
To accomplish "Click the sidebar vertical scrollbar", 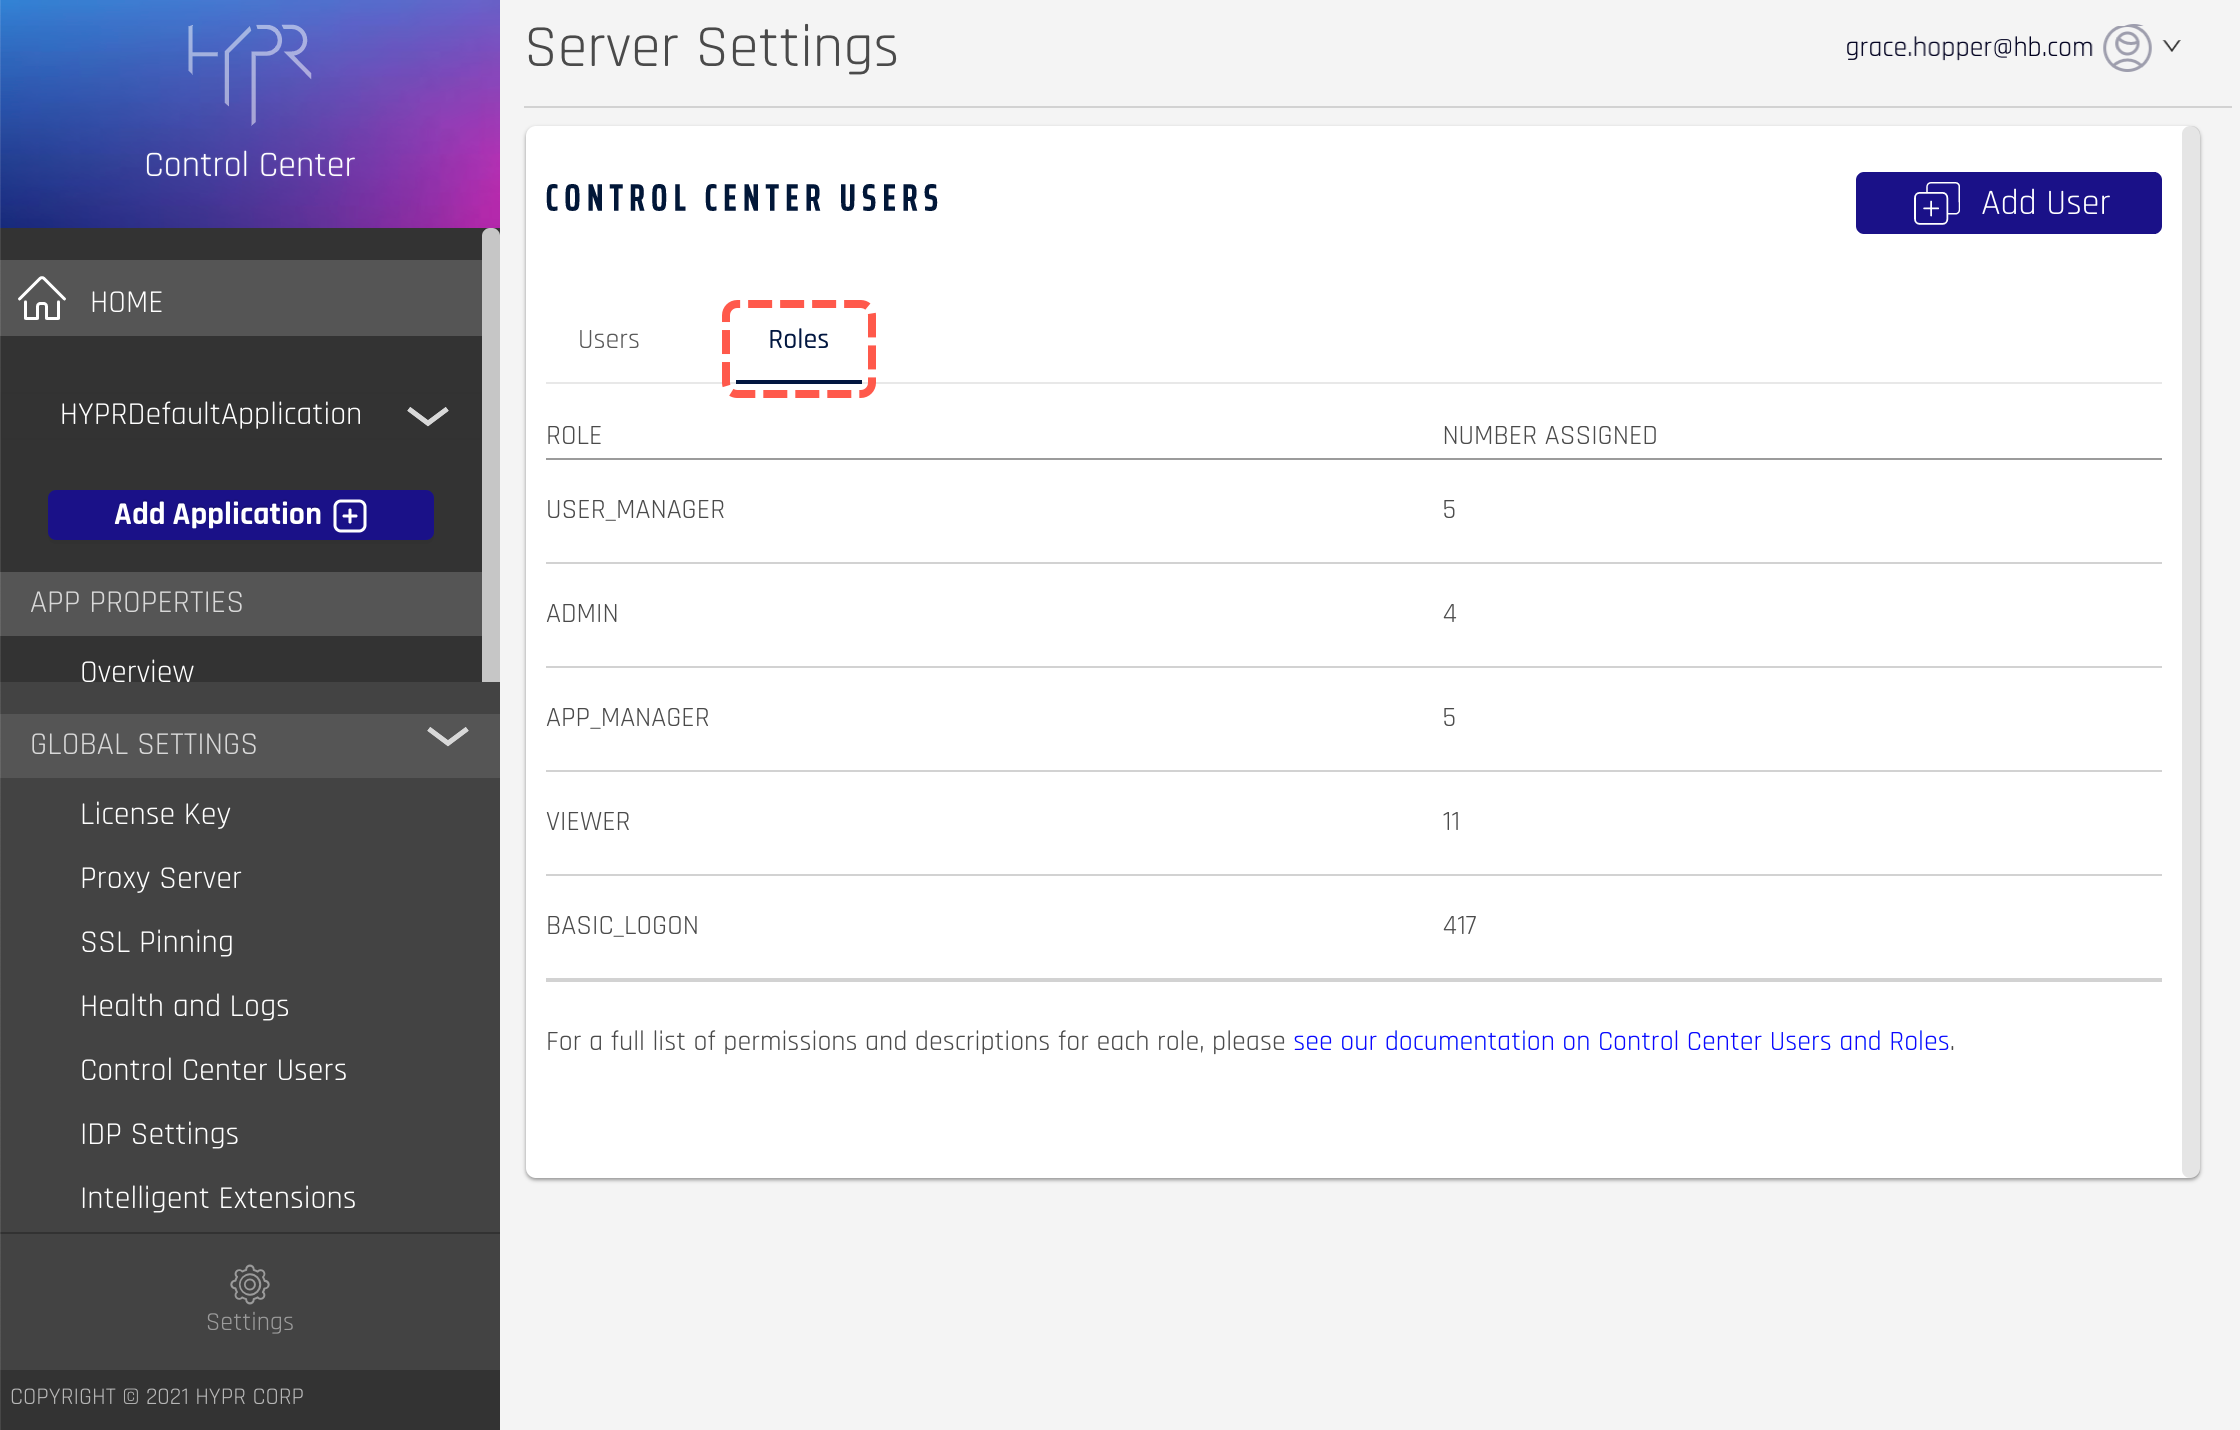I will [490, 455].
